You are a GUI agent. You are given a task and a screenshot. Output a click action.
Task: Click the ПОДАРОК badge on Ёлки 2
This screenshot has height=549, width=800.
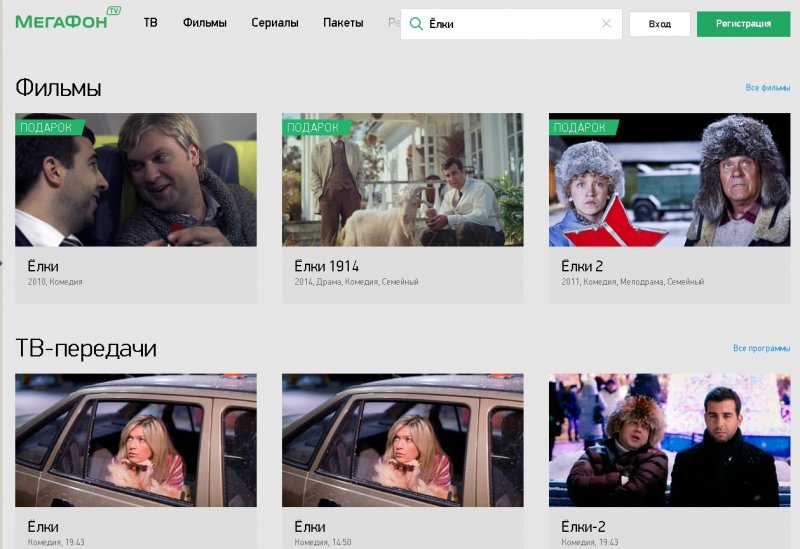tap(581, 127)
